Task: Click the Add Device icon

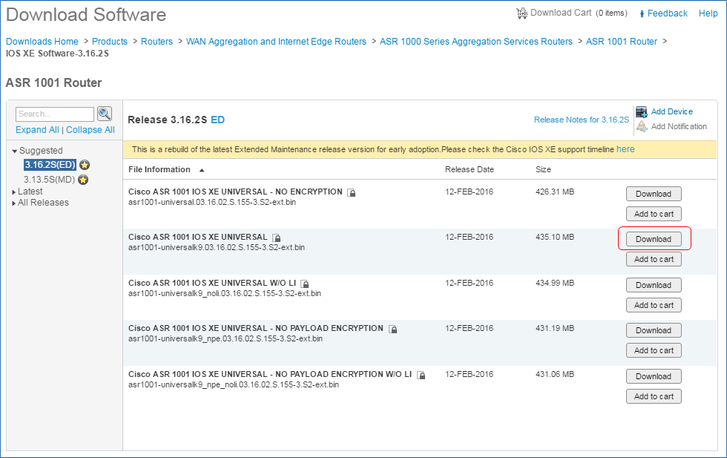Action: coord(642,112)
